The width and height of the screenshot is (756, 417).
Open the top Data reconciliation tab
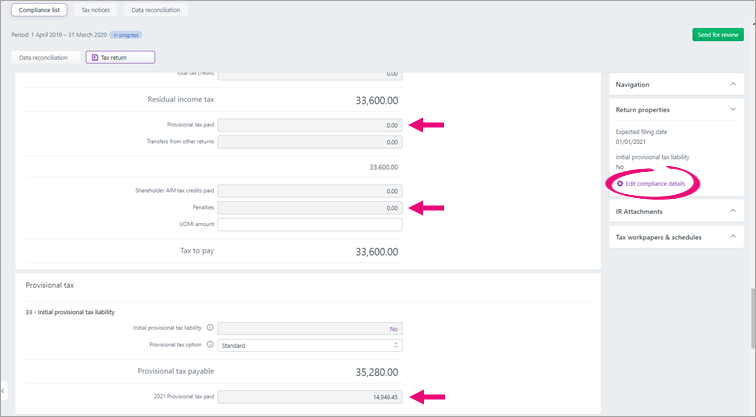[156, 10]
